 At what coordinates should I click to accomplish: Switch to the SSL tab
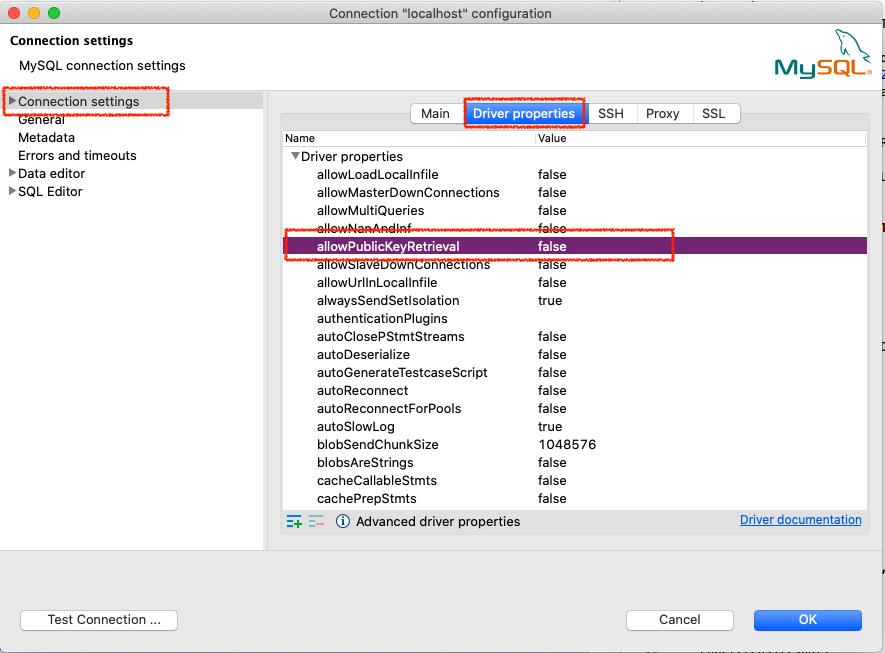point(713,114)
